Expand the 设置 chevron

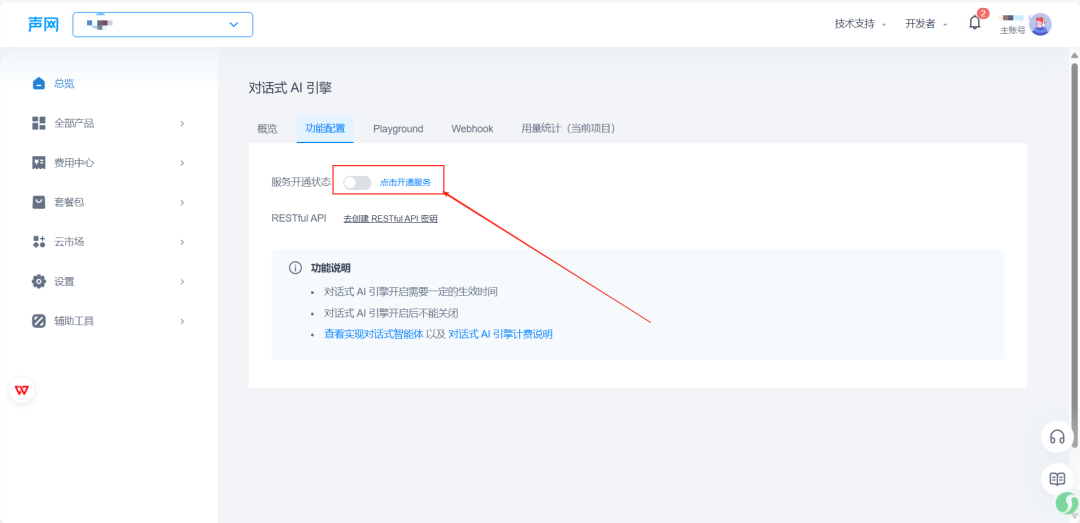coord(182,282)
